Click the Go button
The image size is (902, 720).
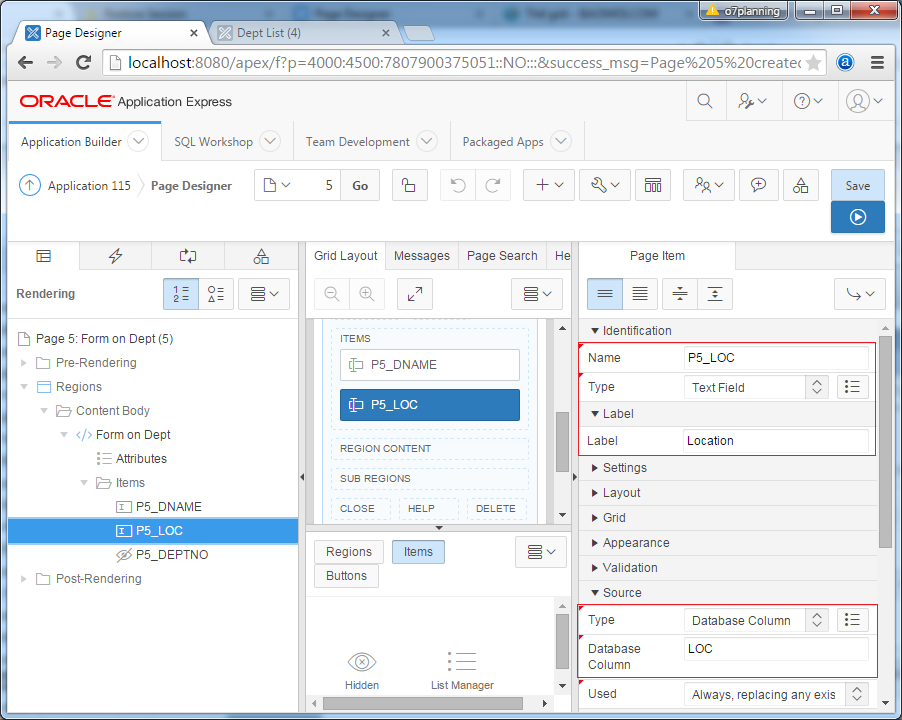360,185
